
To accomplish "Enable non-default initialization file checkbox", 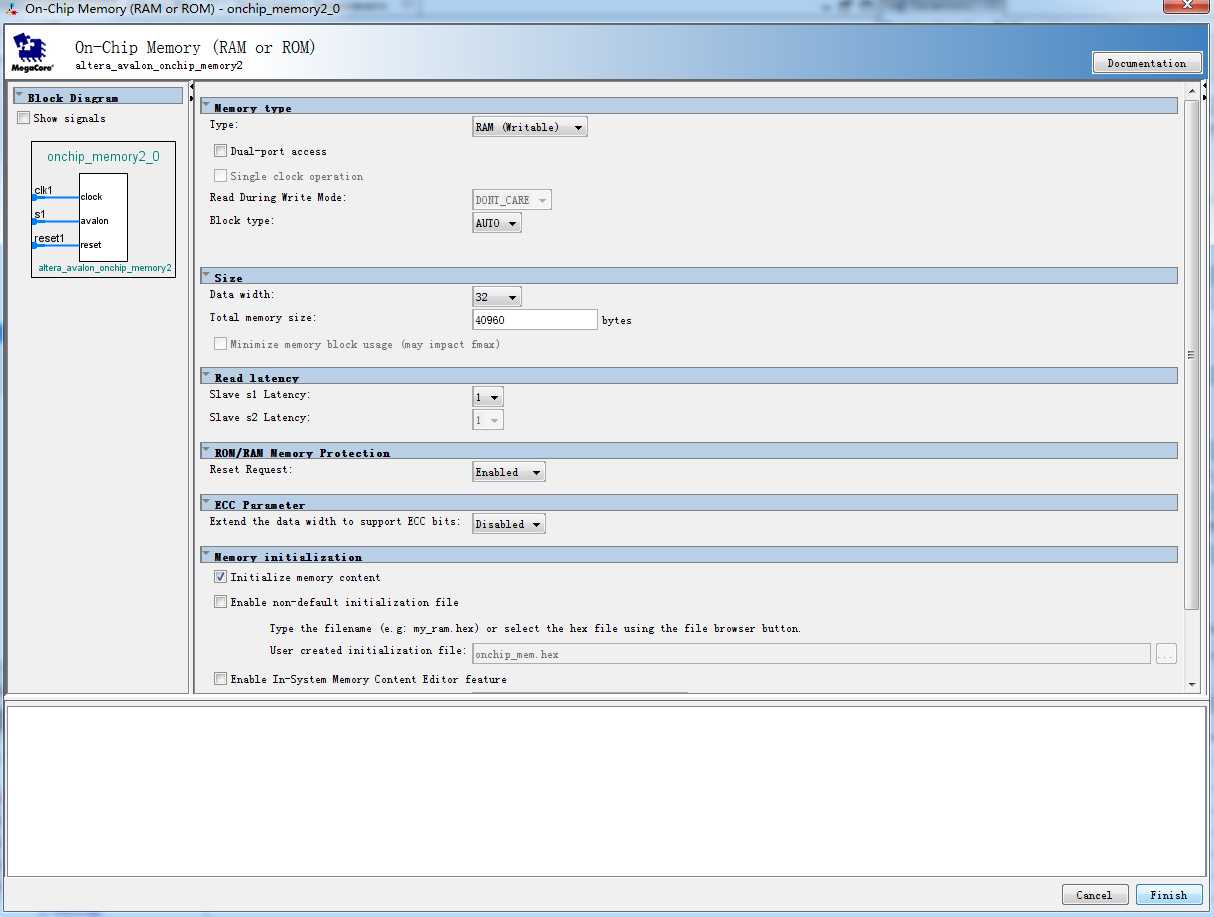I will pyautogui.click(x=221, y=602).
